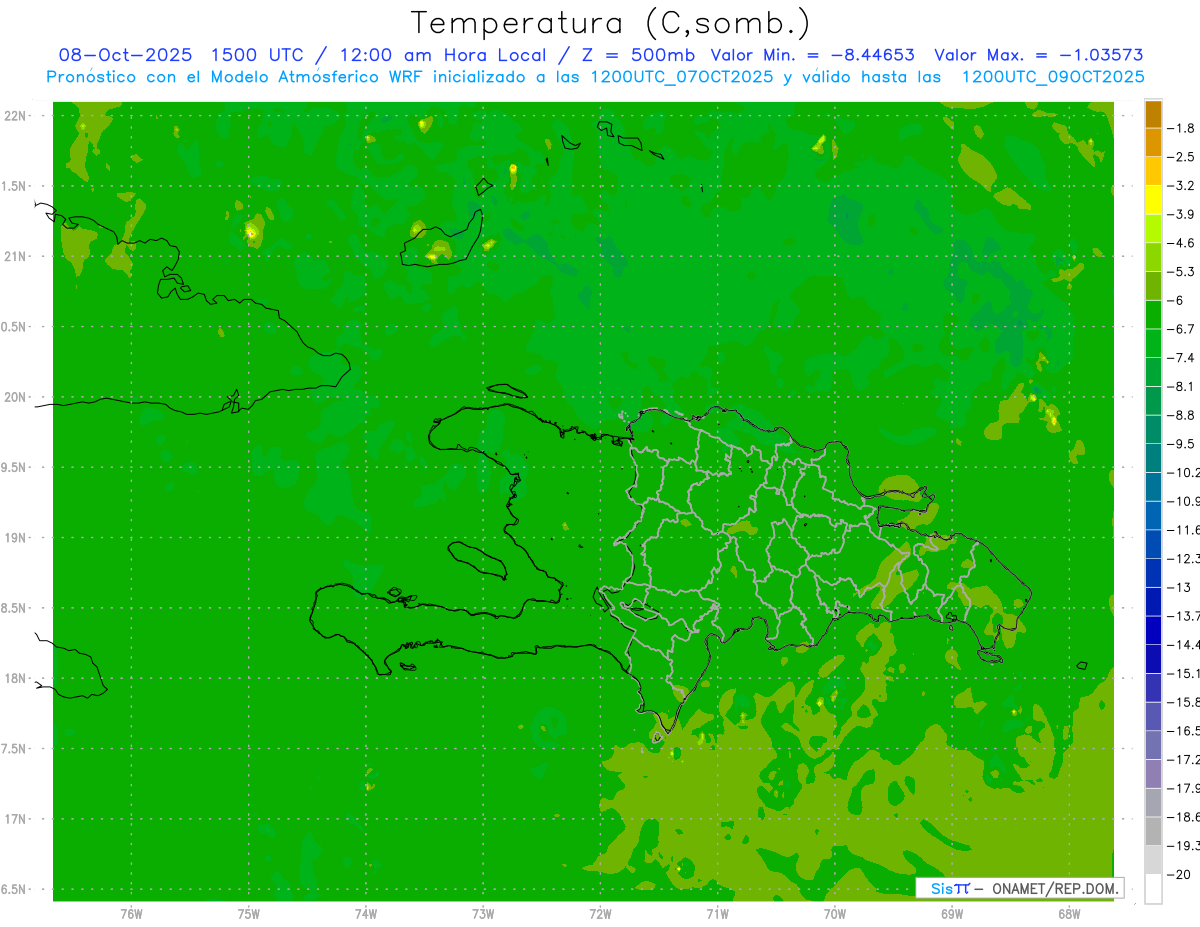The image size is (1200, 927).
Task: Click the "-18.6" legend value
Action: [1184, 816]
